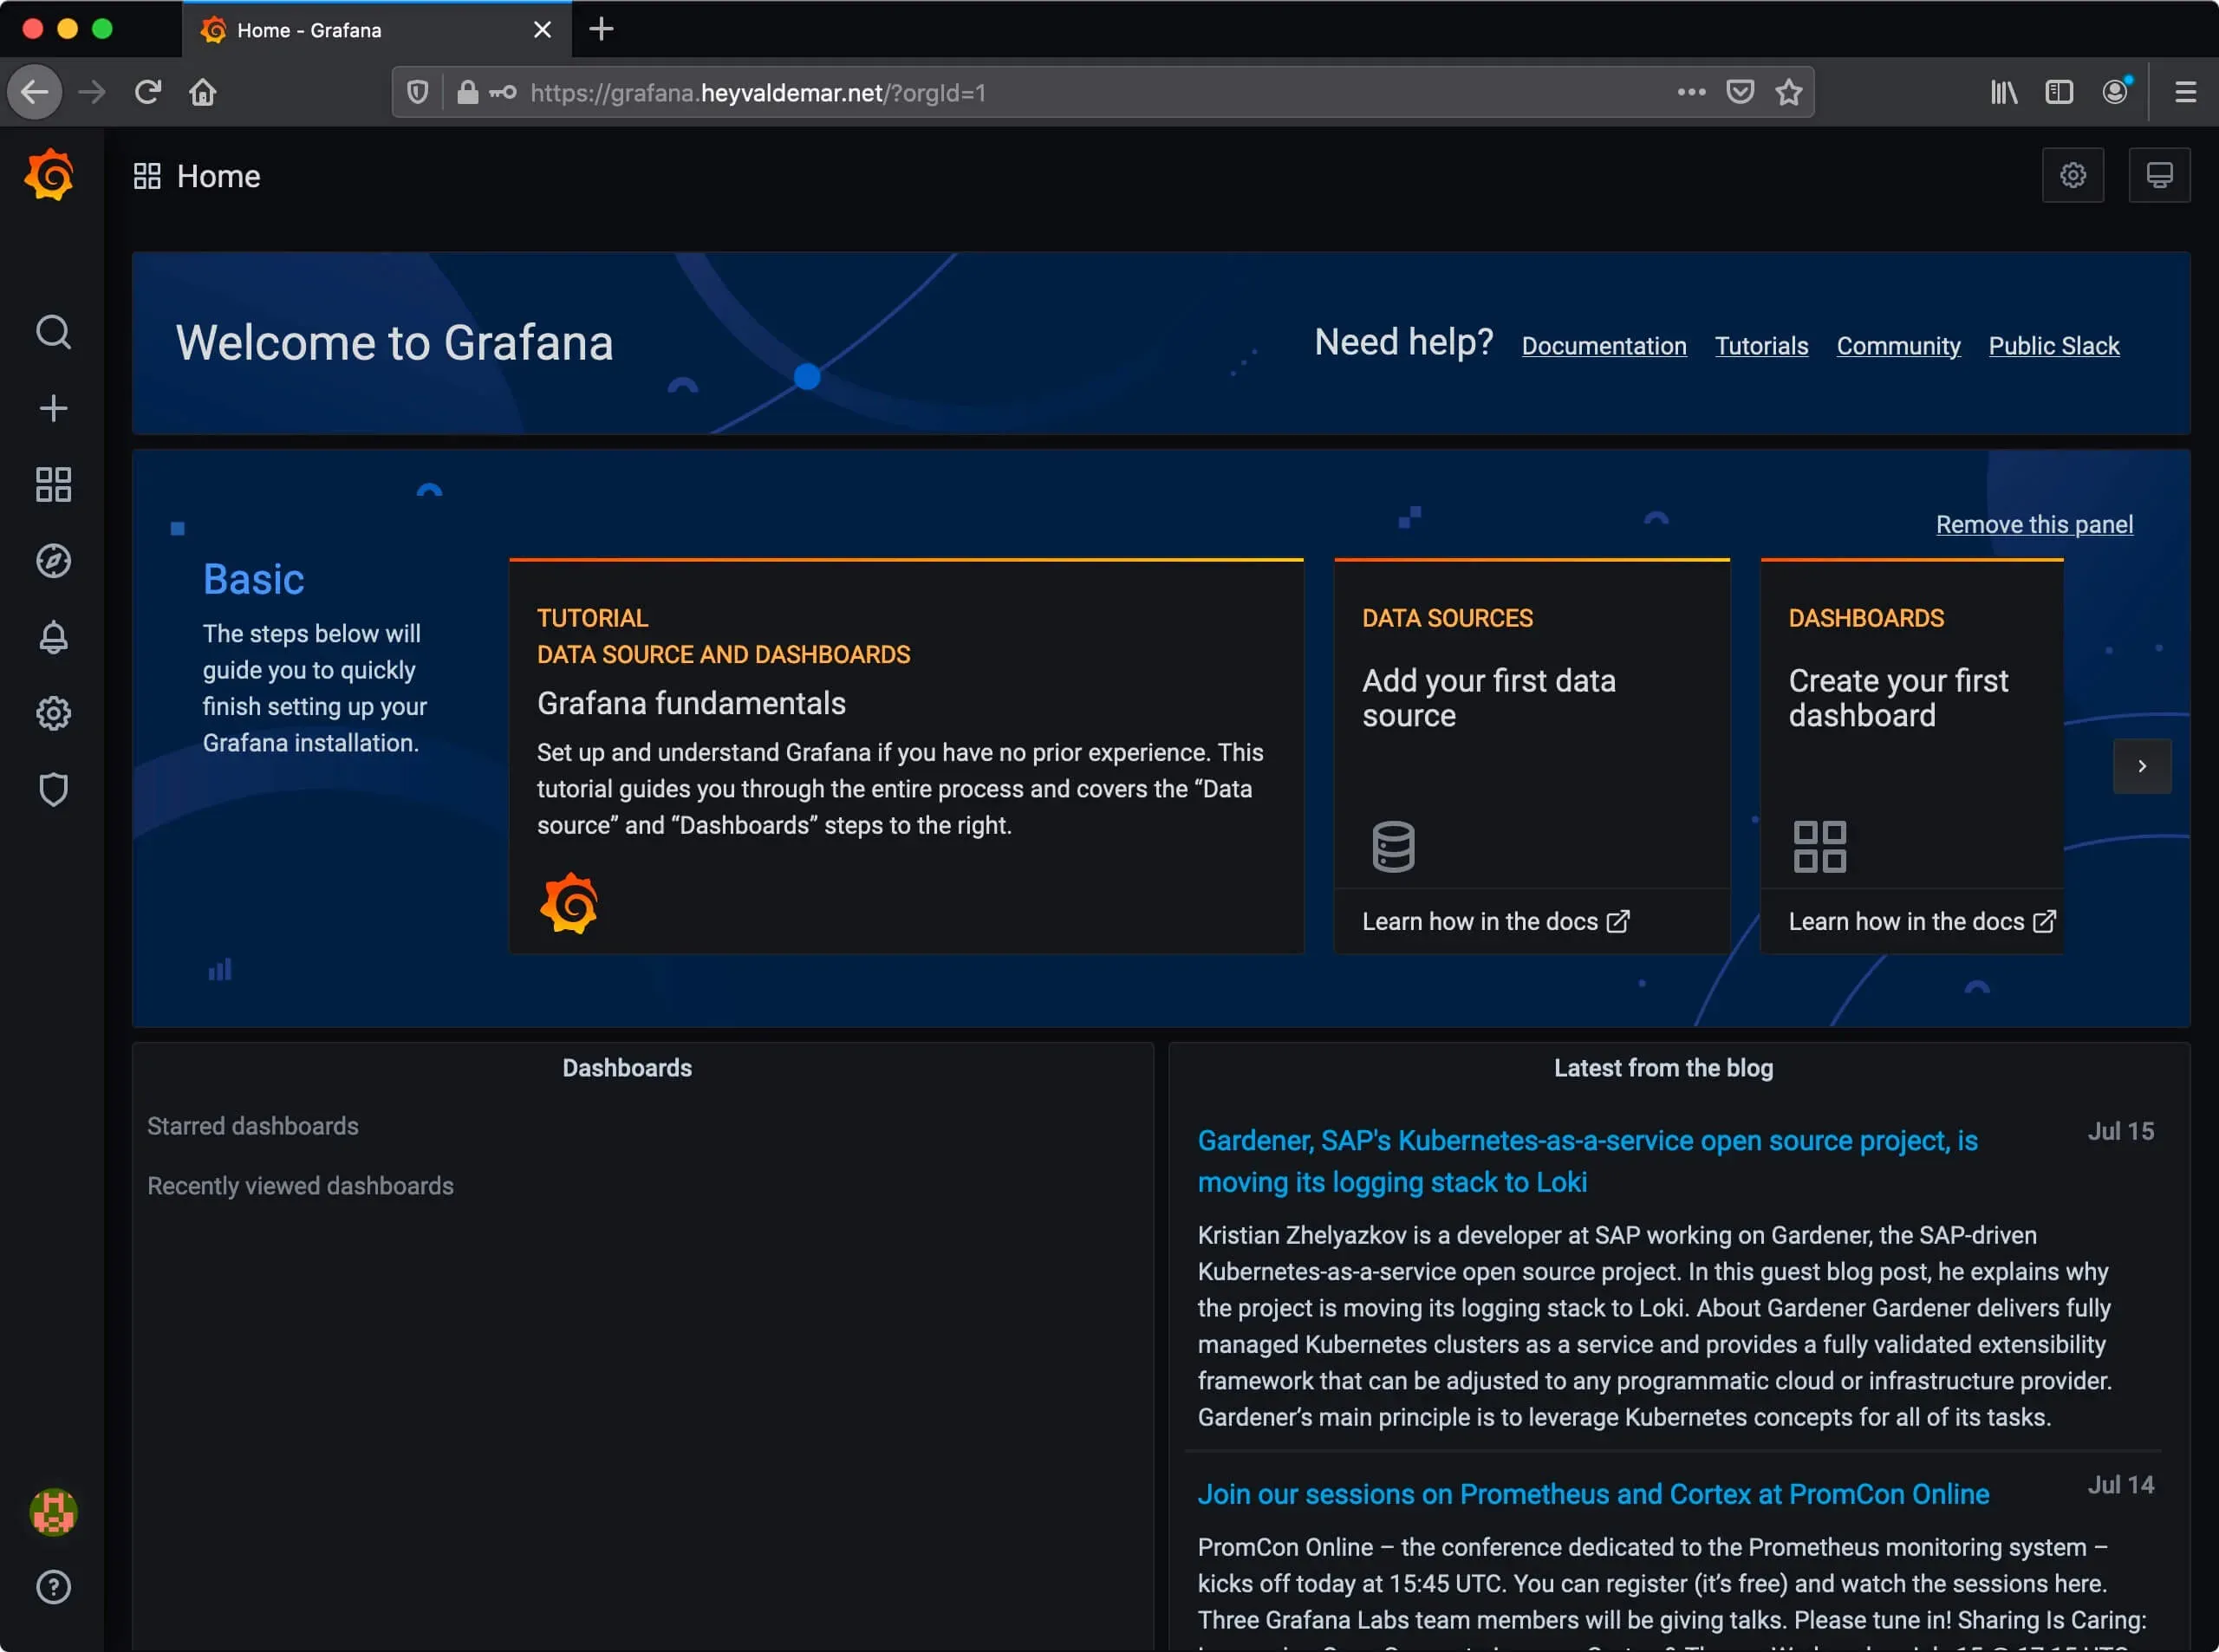2219x1652 pixels.
Task: Click the dashboards grid icon beside Home title
Action: [147, 176]
